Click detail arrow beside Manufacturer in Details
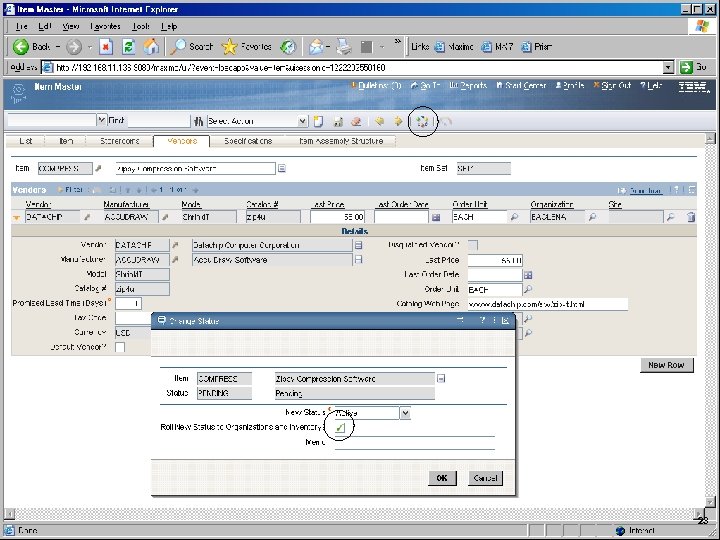Image resolution: width=720 pixels, height=540 pixels. tap(175, 260)
